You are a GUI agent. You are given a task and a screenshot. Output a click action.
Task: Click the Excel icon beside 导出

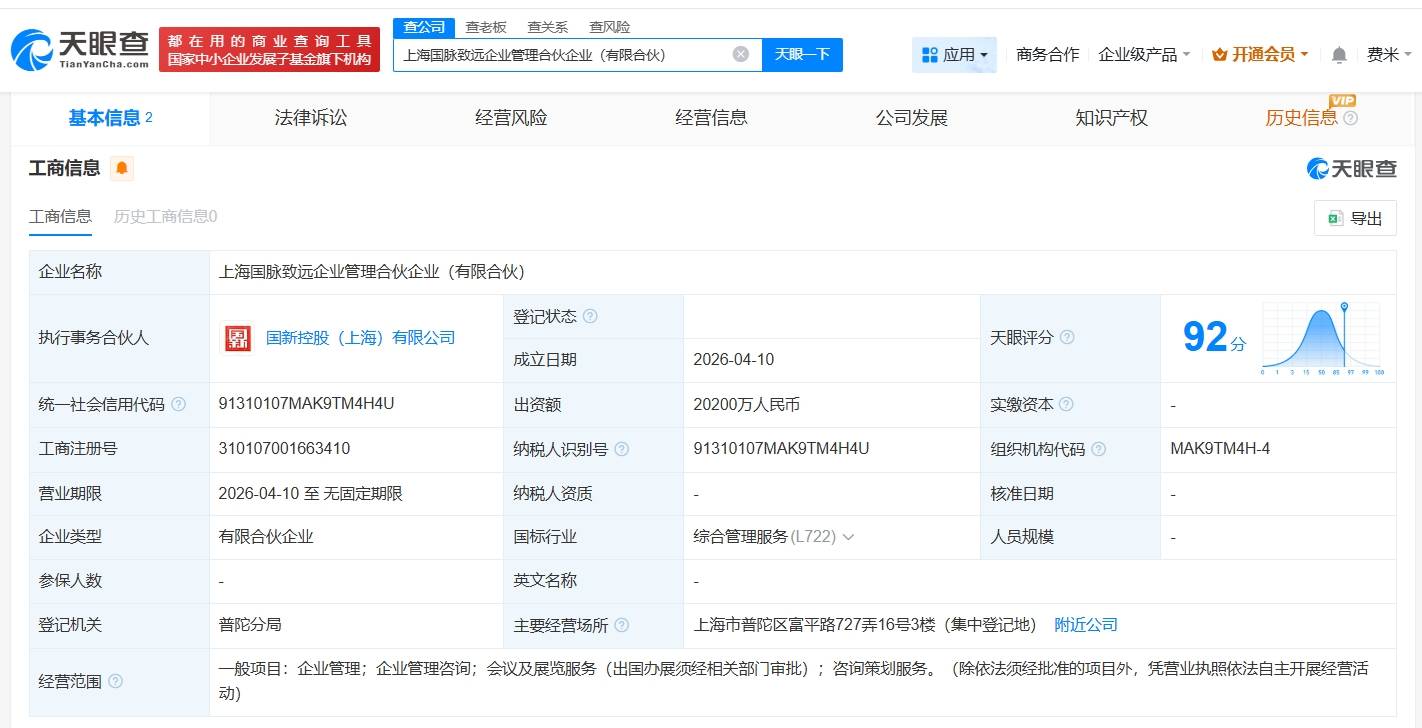click(1336, 218)
